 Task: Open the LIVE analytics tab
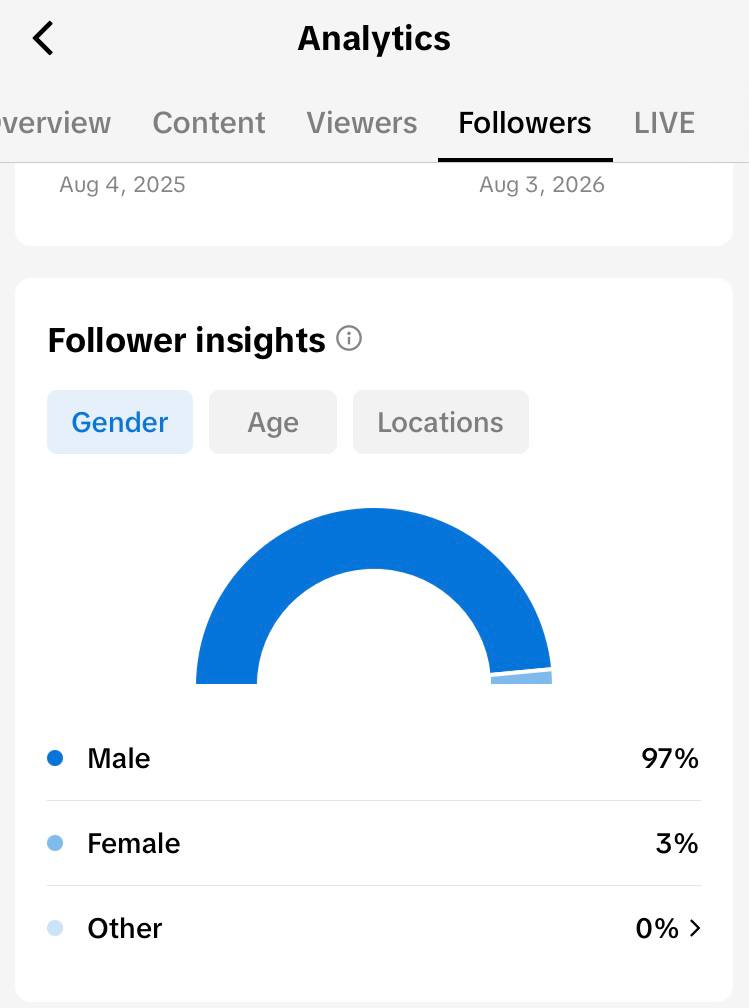664,123
